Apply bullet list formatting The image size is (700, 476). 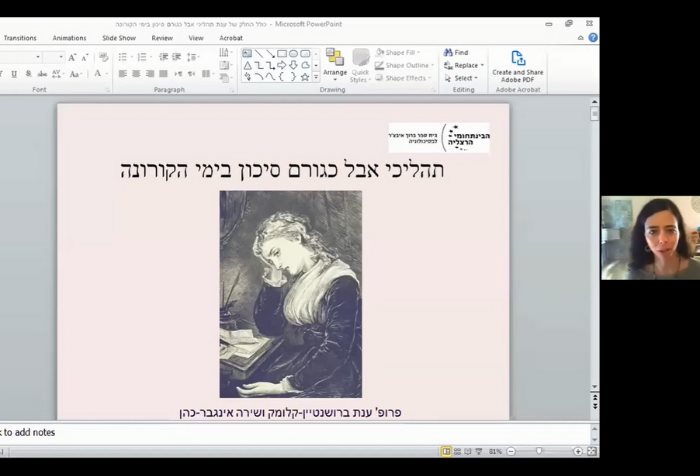125,57
